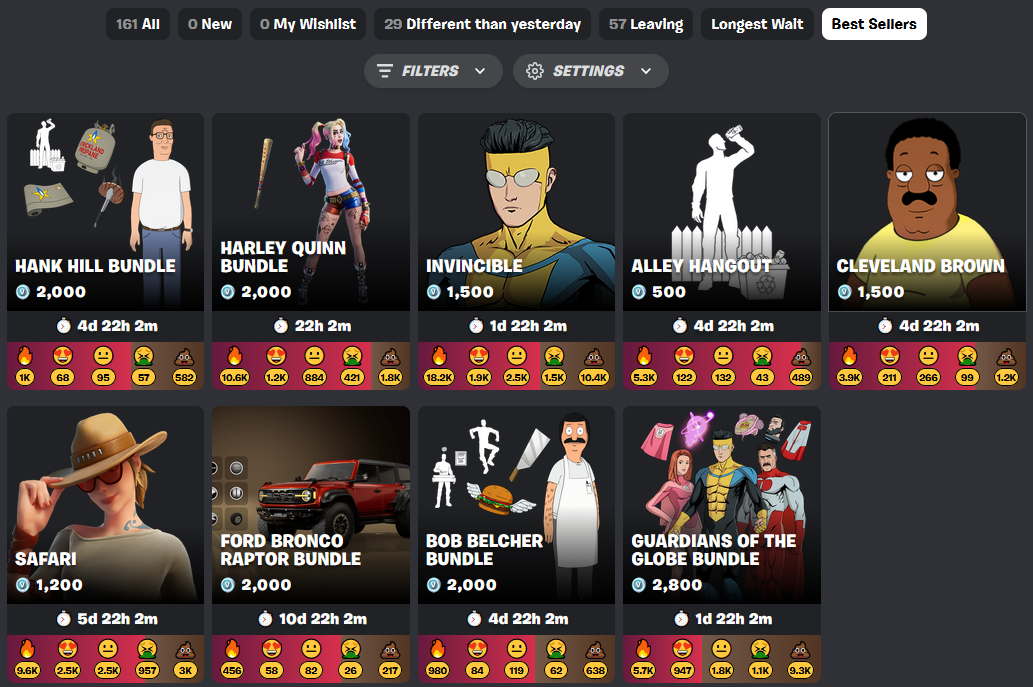
Task: Select the Best Sellers tab
Action: point(874,24)
